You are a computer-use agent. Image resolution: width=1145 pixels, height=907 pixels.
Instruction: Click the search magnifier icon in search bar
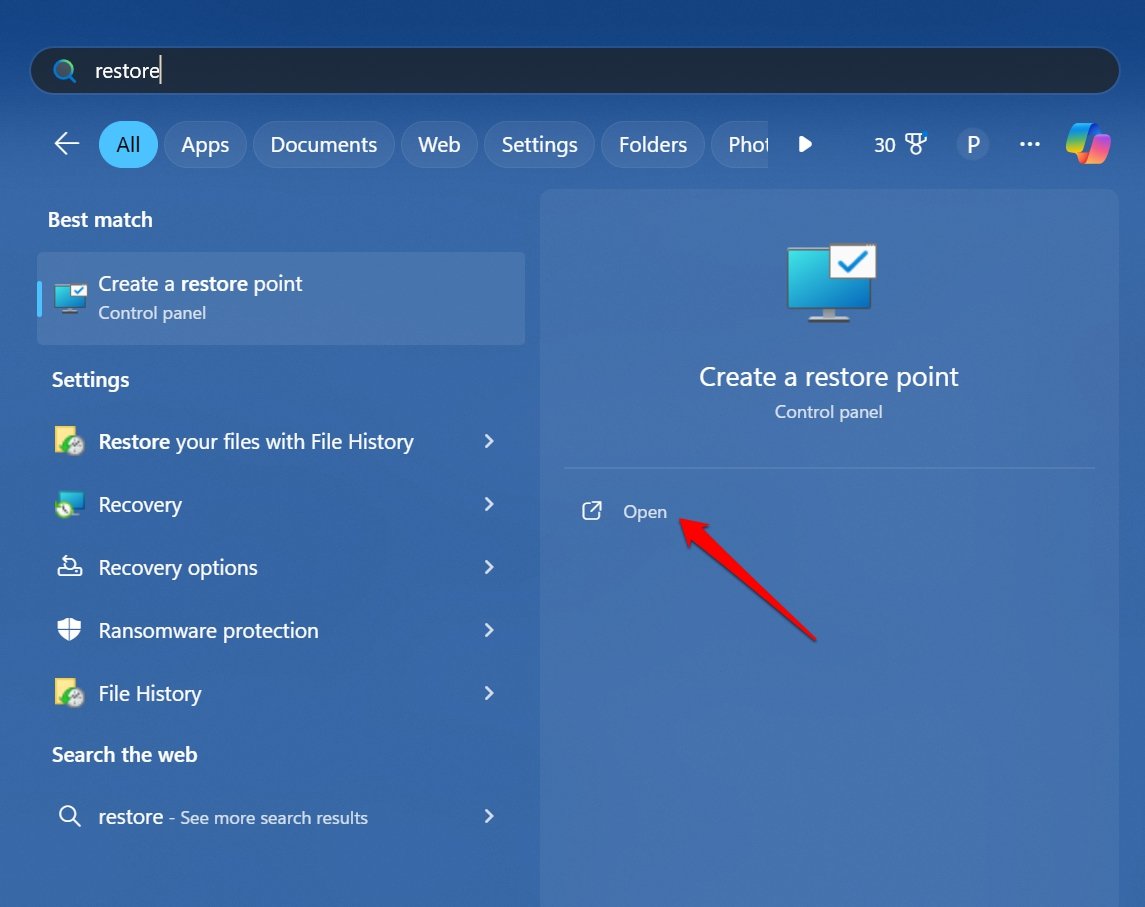64,71
